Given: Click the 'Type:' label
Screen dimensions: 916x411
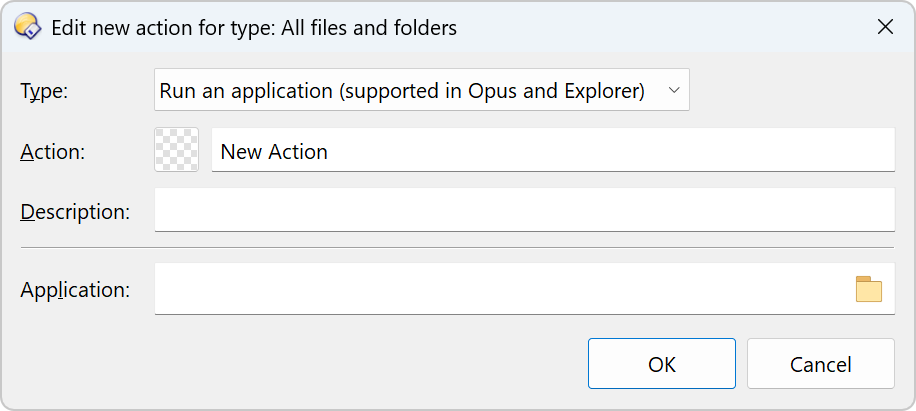Looking at the screenshot, I should click(x=44, y=91).
